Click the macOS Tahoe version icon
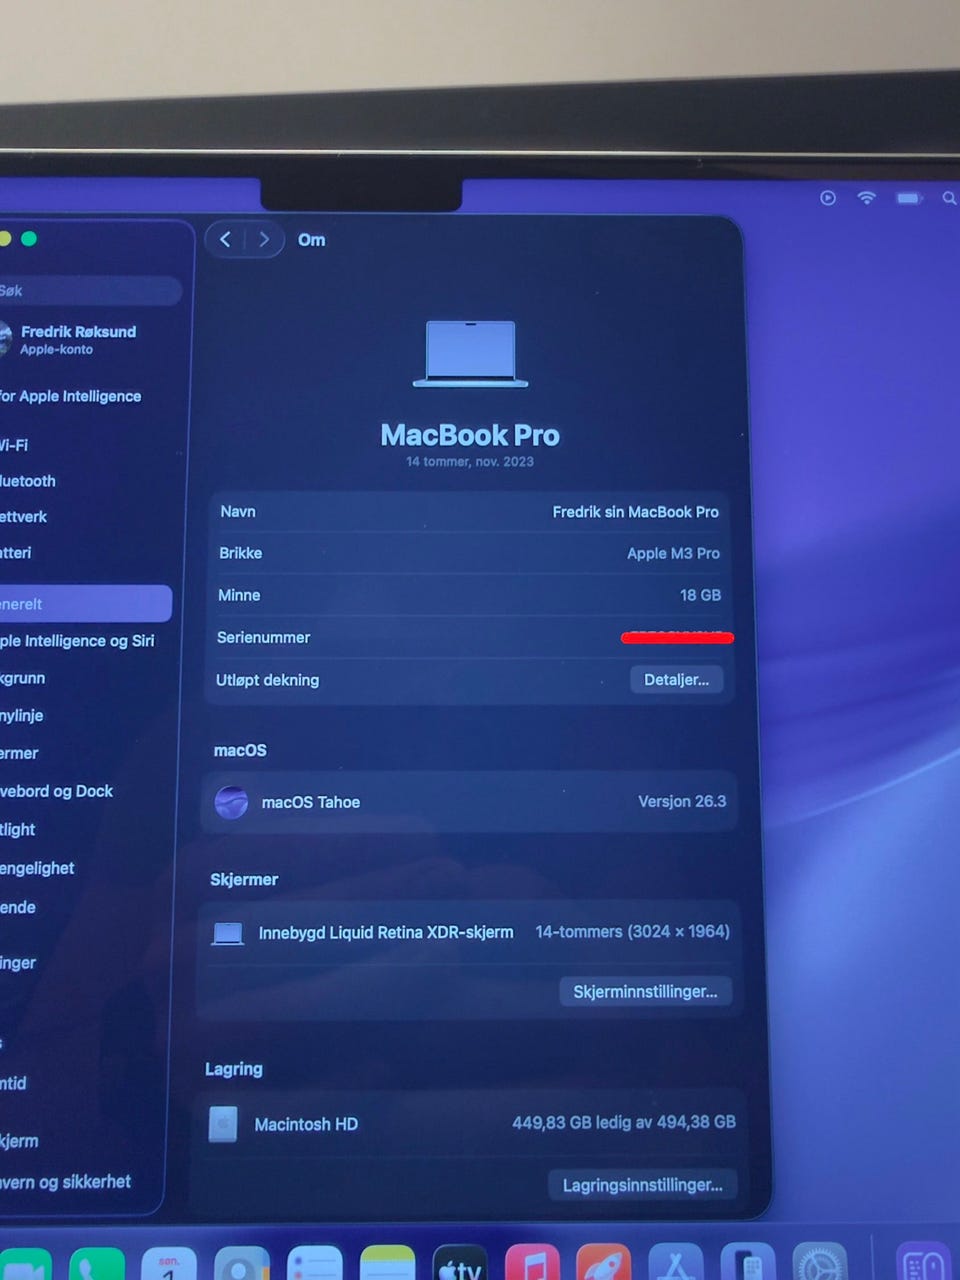The height and width of the screenshot is (1280, 960). (231, 802)
